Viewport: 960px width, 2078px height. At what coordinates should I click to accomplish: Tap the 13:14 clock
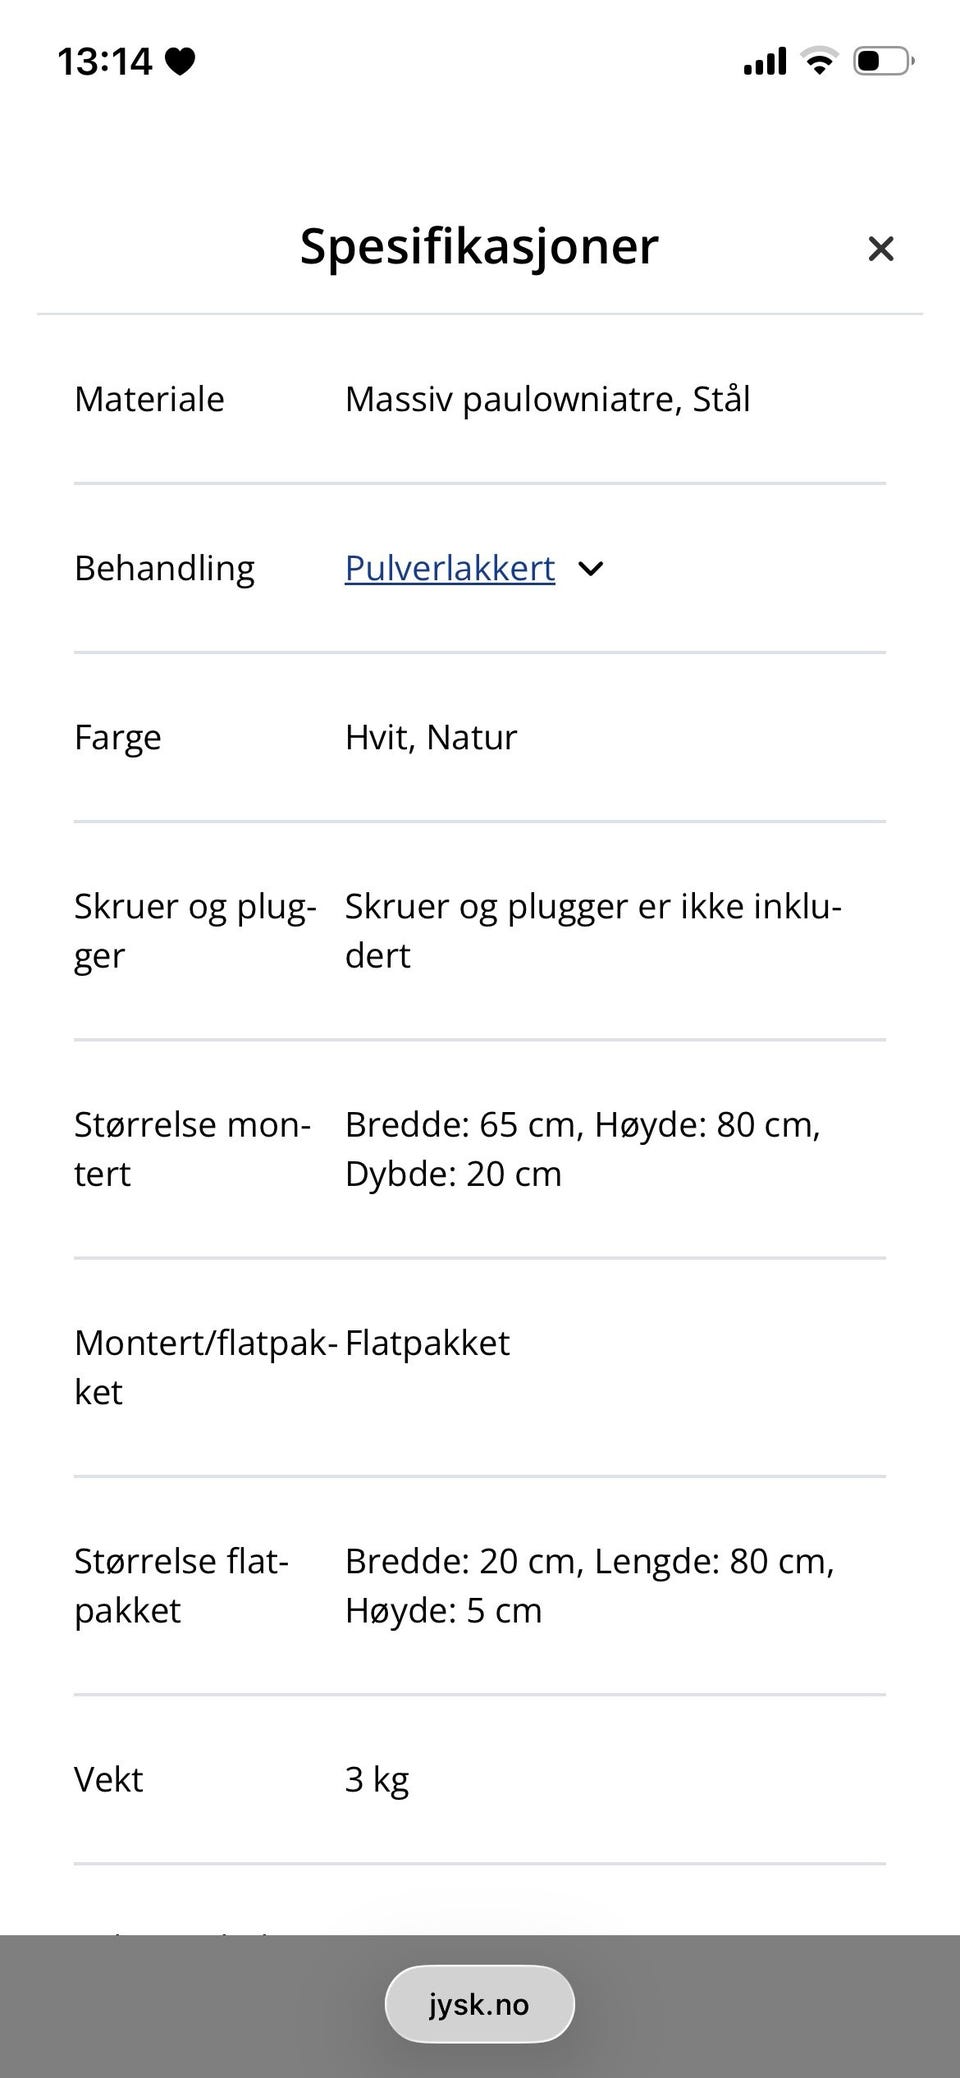pyautogui.click(x=104, y=62)
